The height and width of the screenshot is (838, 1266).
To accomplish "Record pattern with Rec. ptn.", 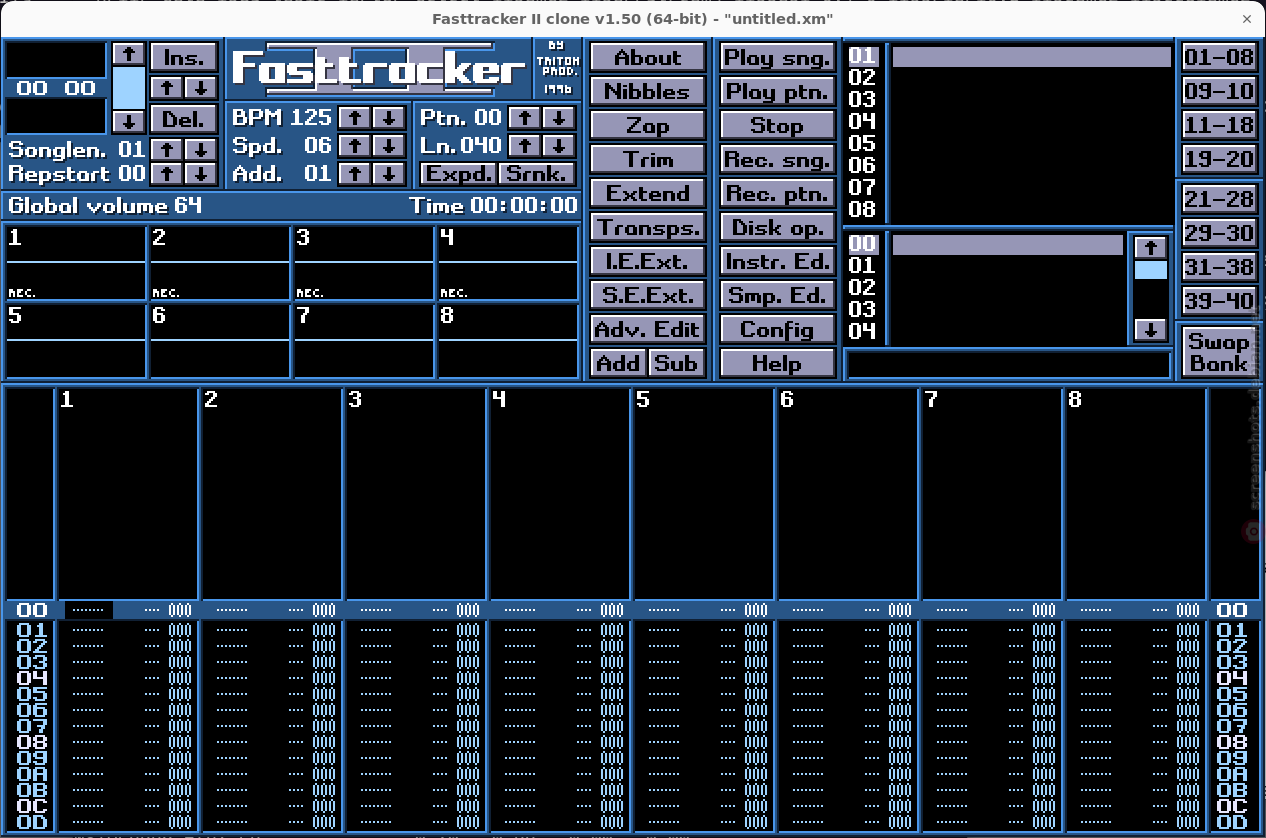I will (777, 193).
